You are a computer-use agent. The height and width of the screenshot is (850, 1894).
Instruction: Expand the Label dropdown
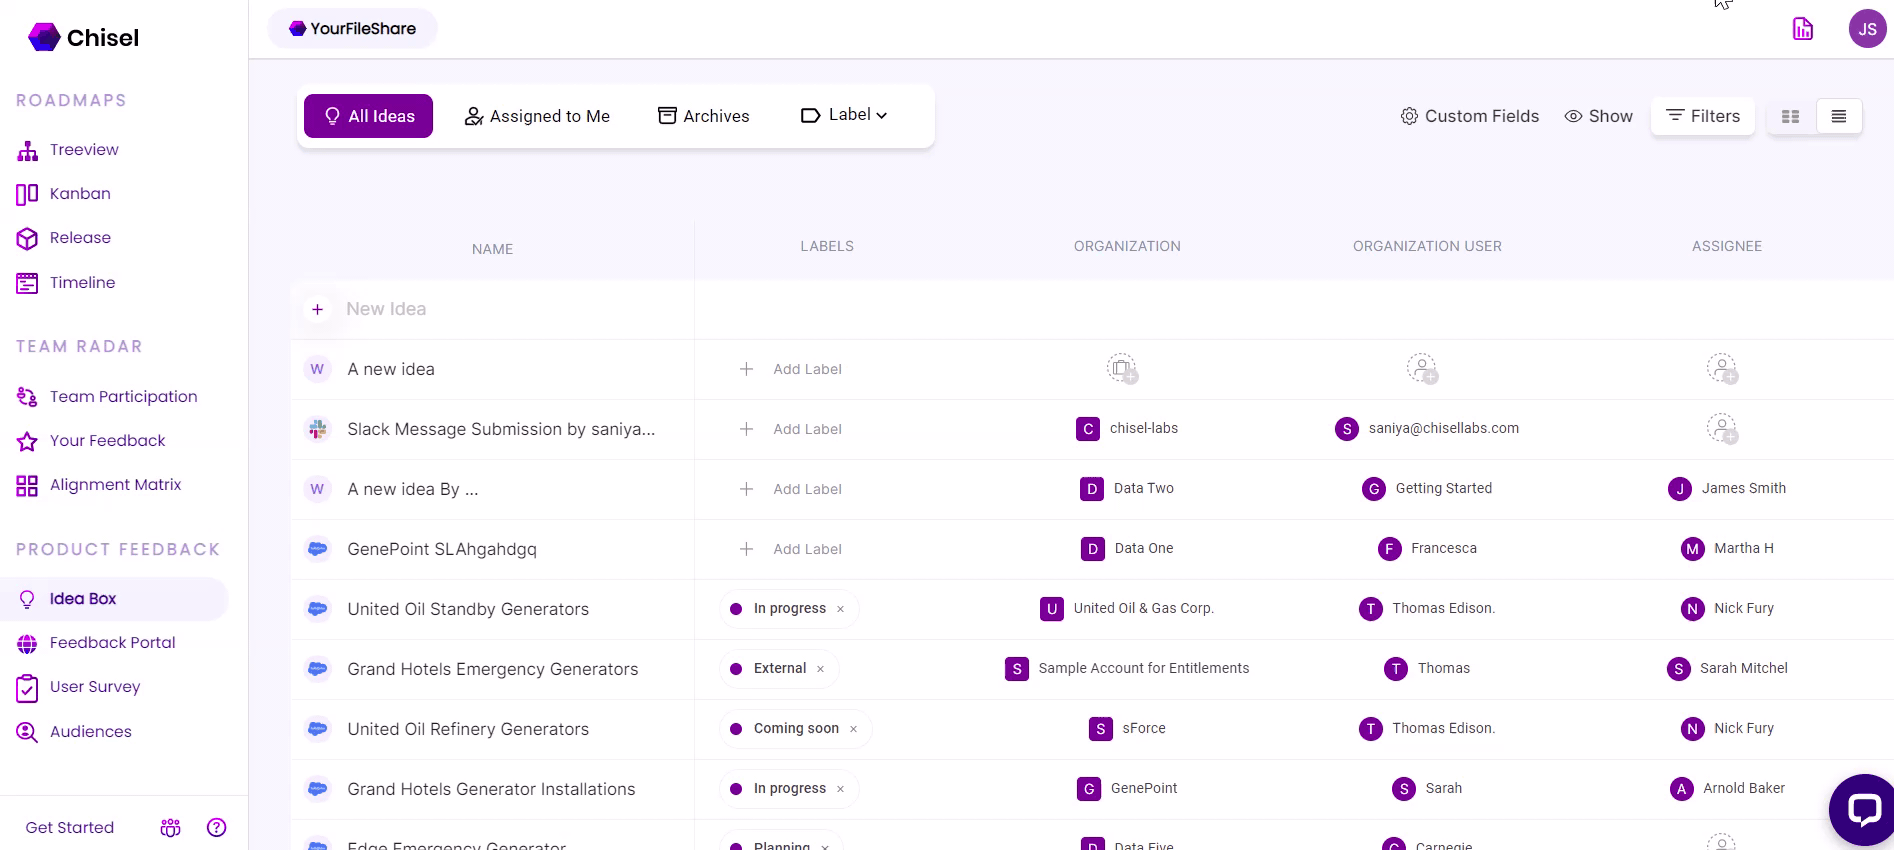click(x=844, y=116)
